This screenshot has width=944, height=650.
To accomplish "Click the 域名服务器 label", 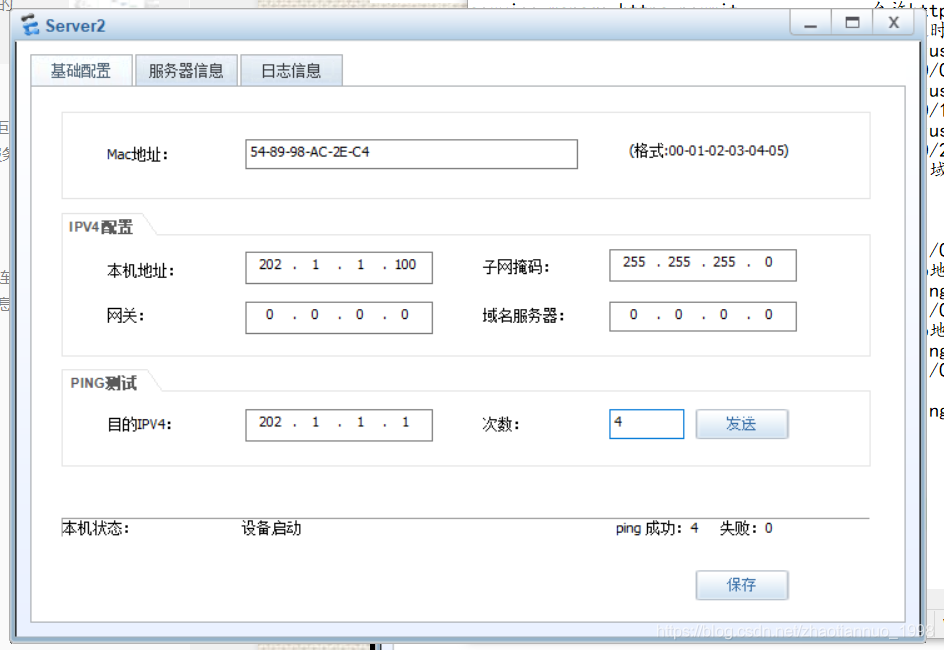I will 523,315.
